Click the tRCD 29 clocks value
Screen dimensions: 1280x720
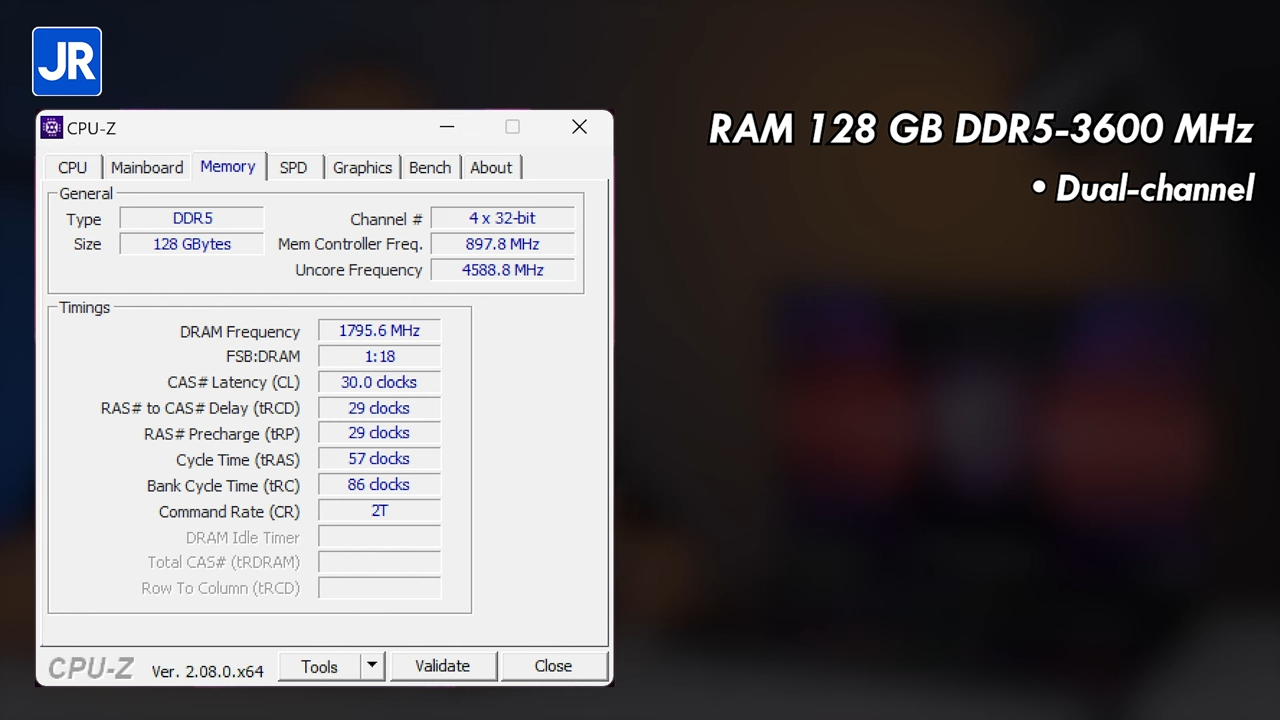point(379,408)
